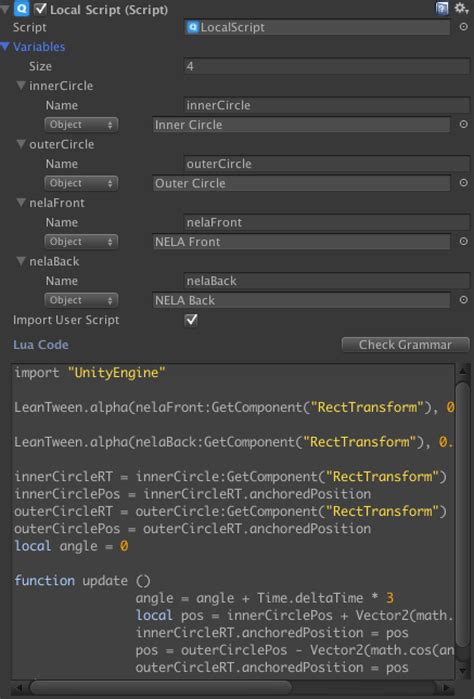Viewport: 474px width, 699px height.
Task: Open the component help book icon
Action: 441,8
